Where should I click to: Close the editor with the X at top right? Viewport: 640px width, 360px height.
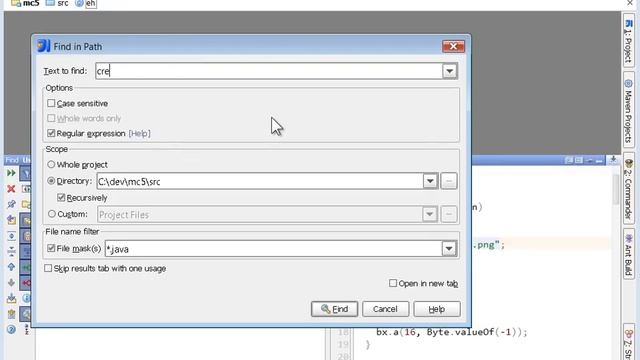pos(630,3)
